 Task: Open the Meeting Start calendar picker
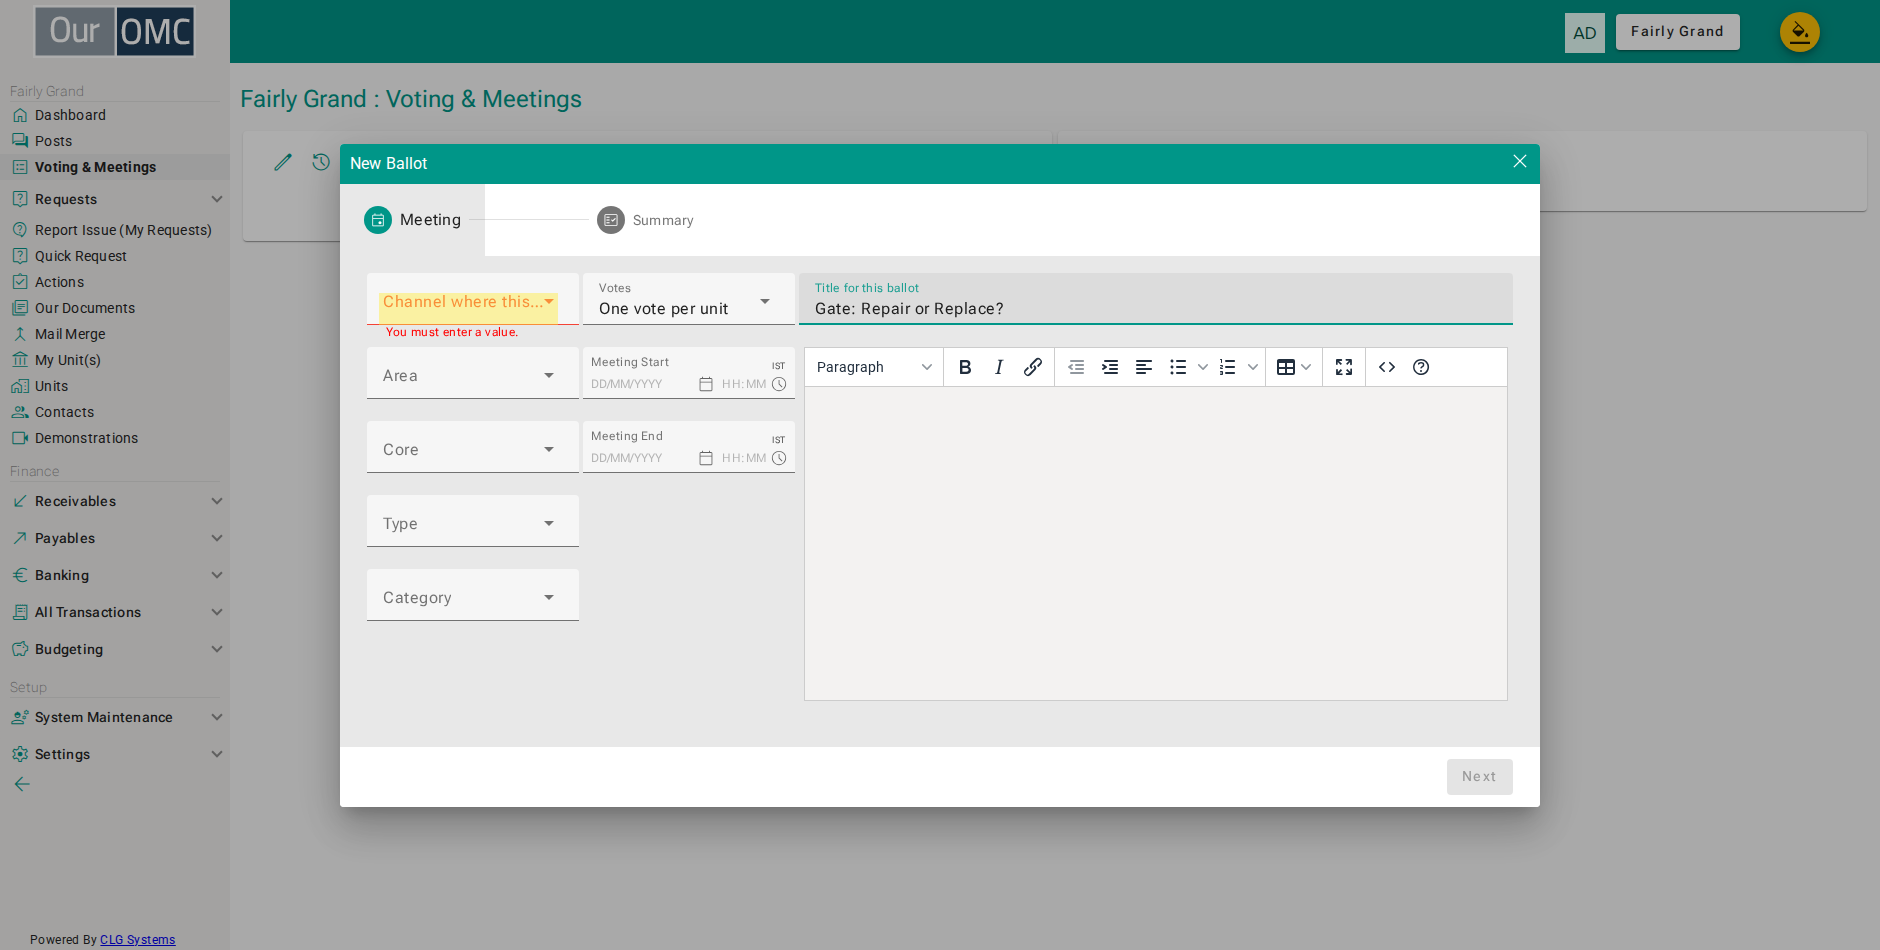click(706, 384)
